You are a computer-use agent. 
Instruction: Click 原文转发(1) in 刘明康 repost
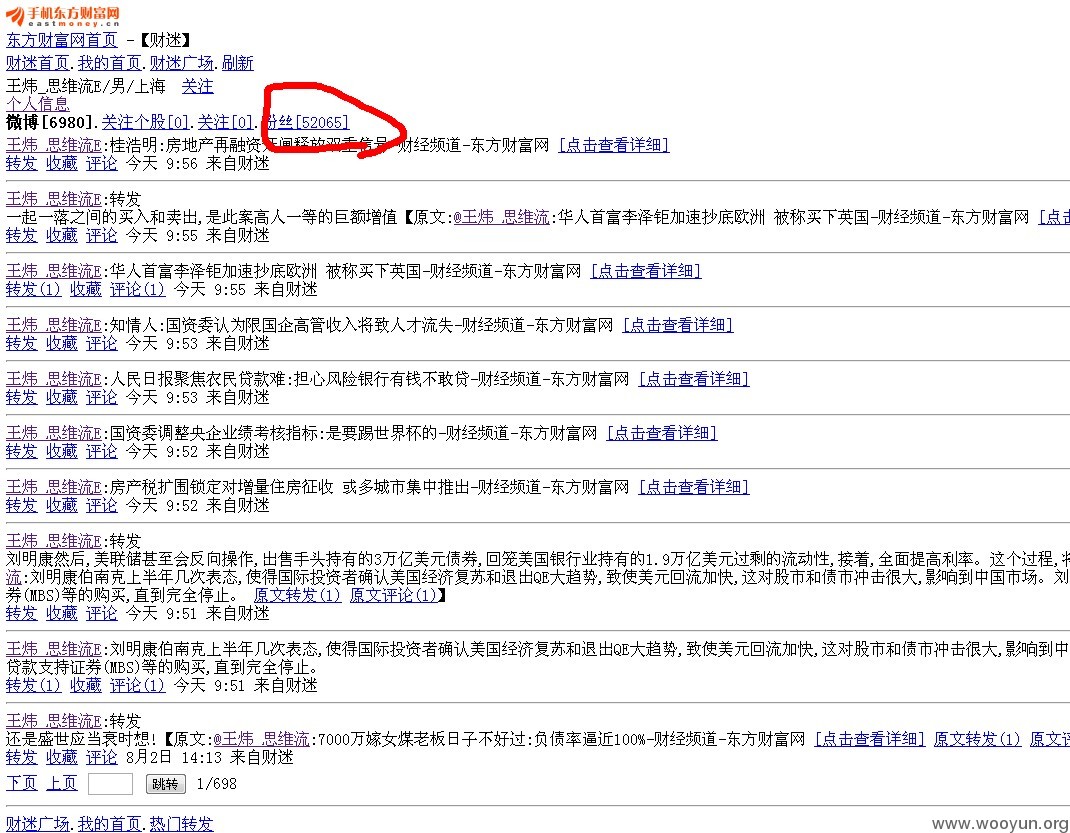[x=298, y=595]
